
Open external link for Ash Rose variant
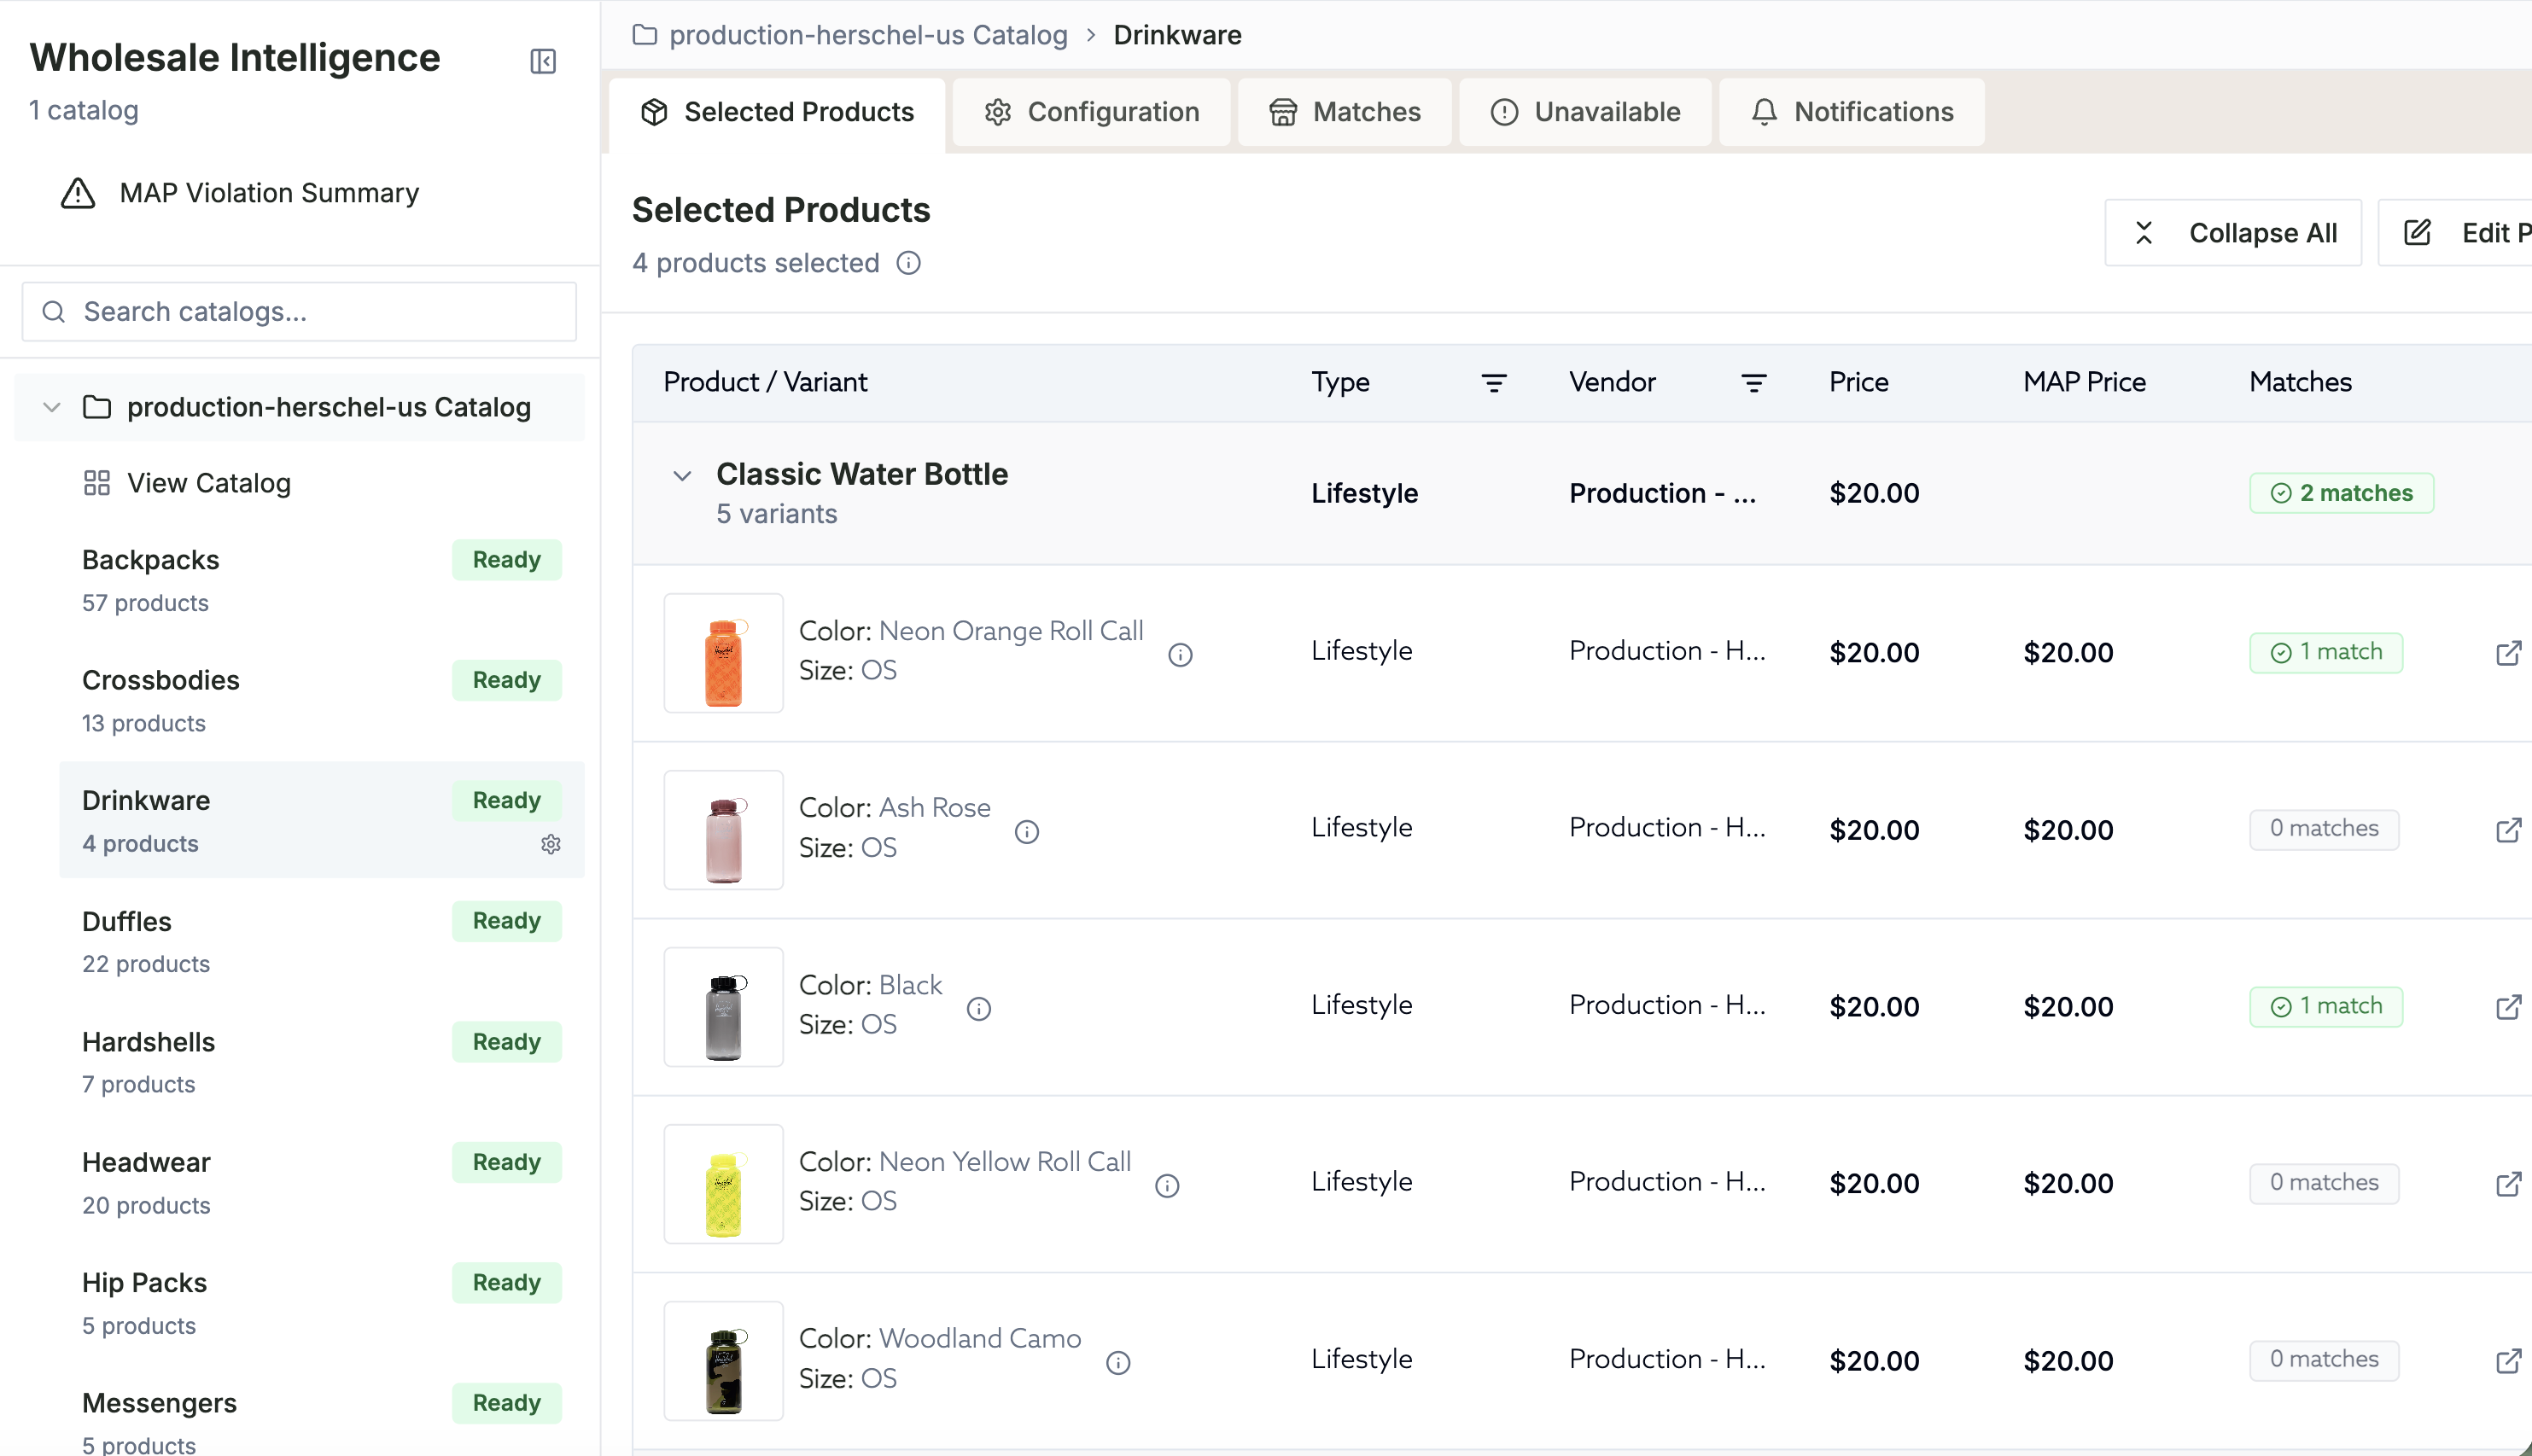coord(2509,830)
